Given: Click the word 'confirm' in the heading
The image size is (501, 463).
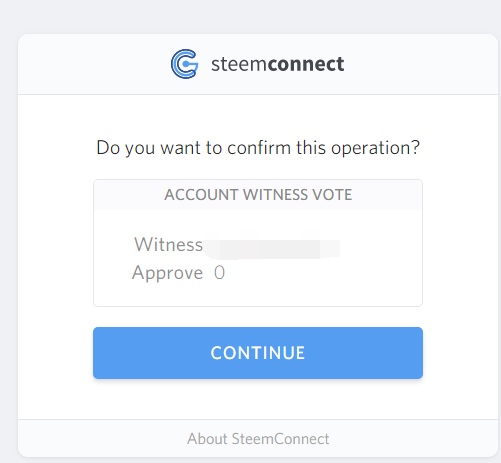Looking at the screenshot, I should coord(259,148).
